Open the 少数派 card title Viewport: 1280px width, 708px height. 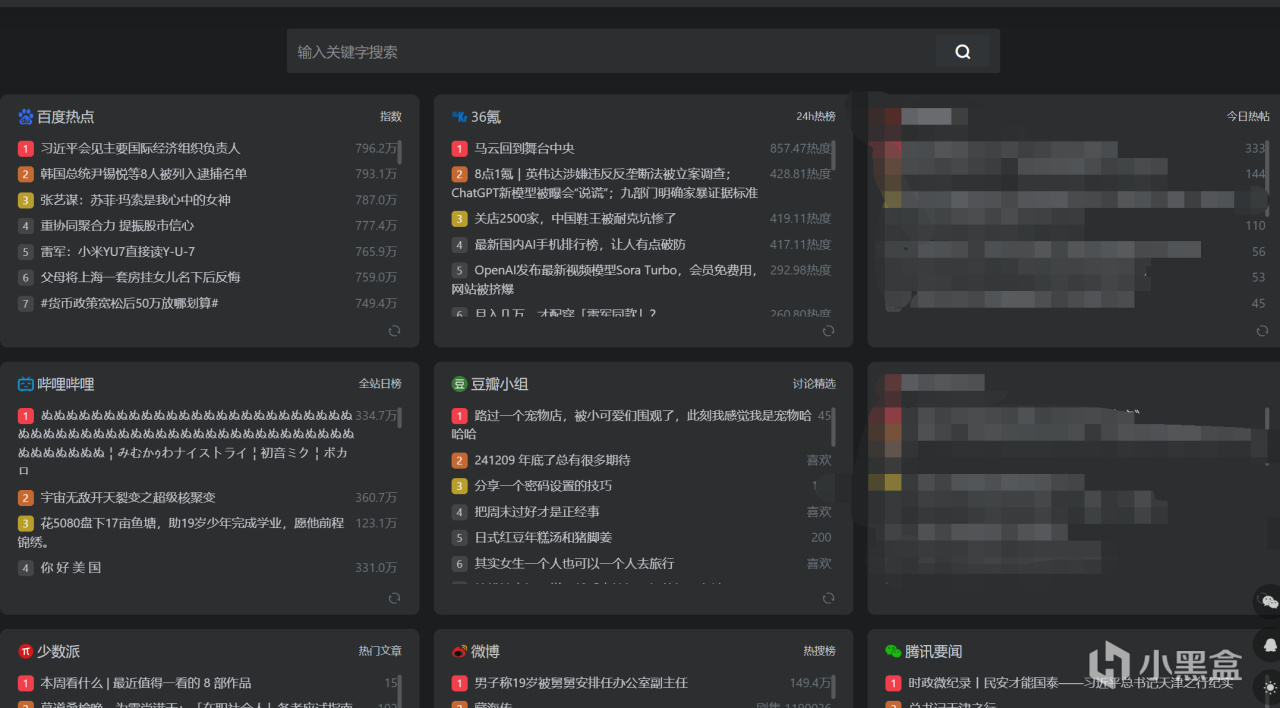[x=58, y=651]
